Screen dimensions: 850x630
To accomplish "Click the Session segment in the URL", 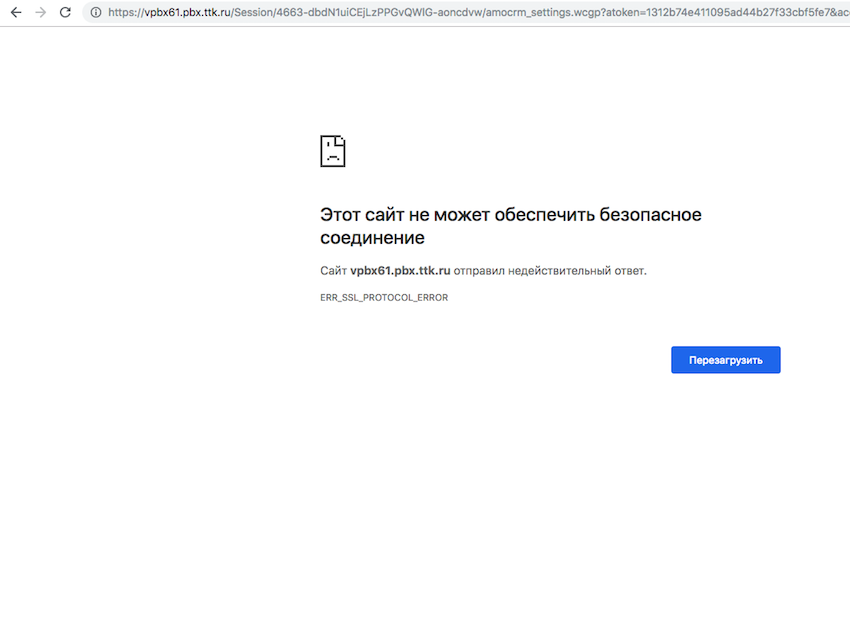I will pyautogui.click(x=251, y=12).
